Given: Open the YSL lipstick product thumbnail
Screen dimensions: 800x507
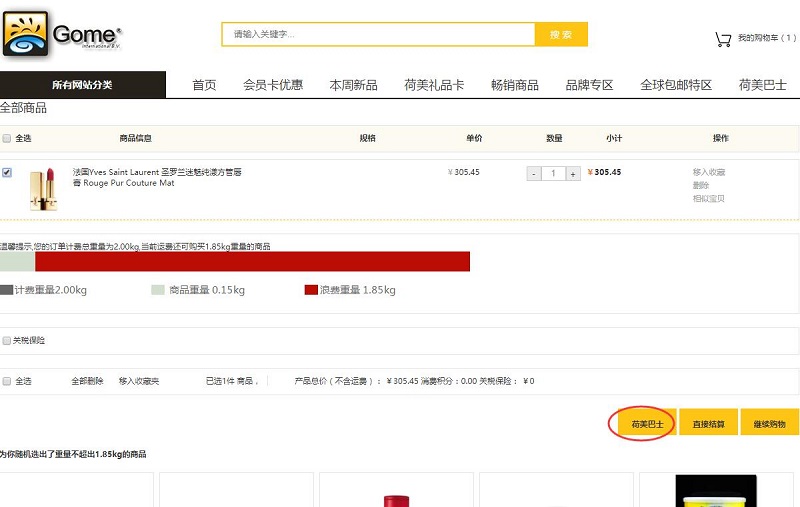Looking at the screenshot, I should tap(43, 189).
